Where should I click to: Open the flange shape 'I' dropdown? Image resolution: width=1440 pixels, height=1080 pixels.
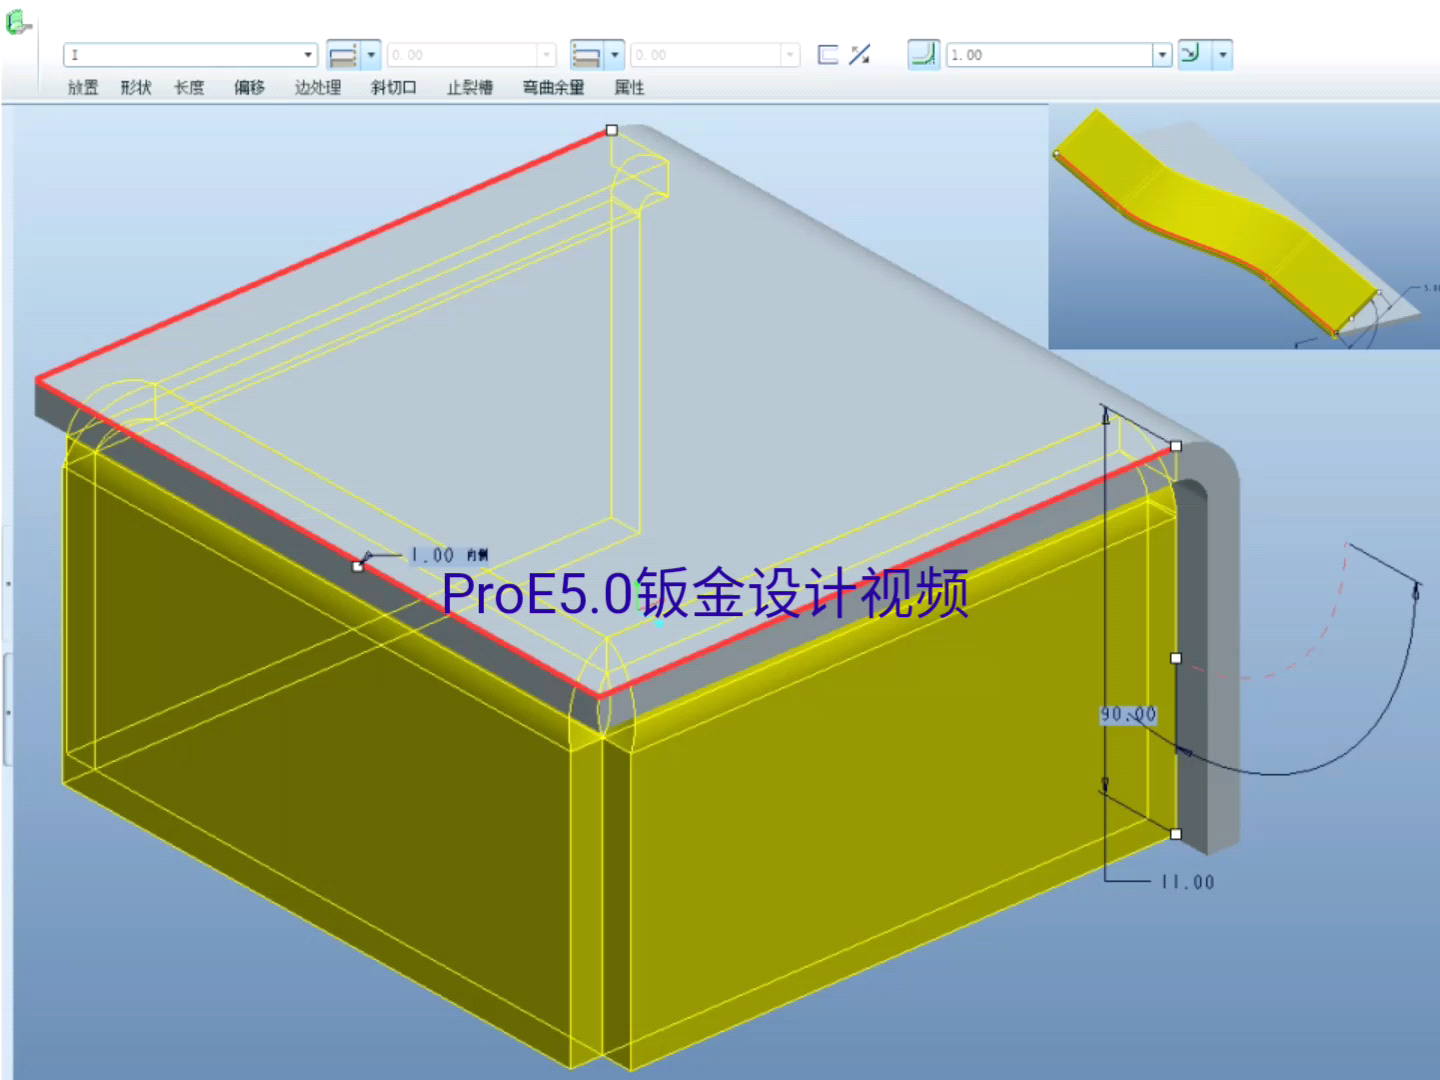[x=309, y=55]
